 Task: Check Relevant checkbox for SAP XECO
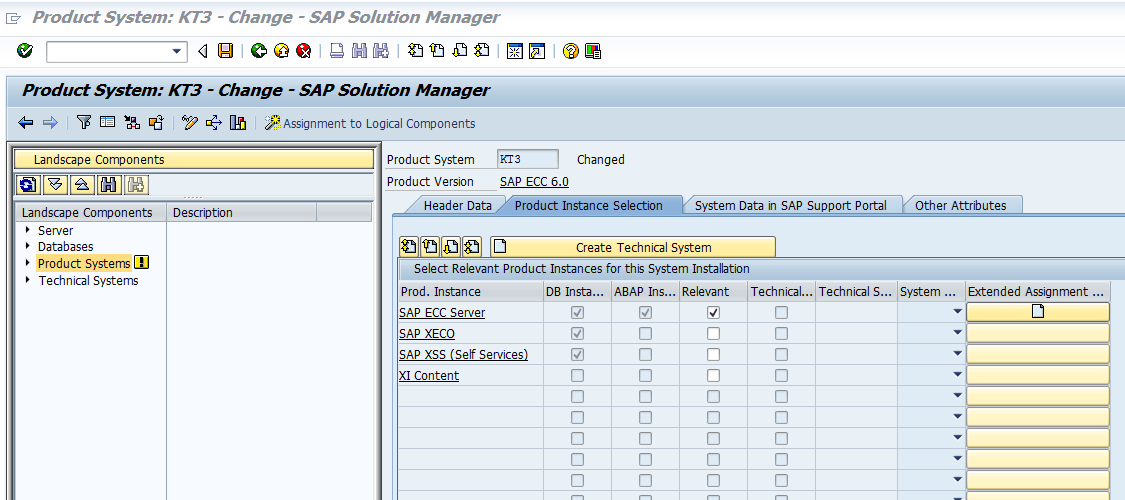point(713,334)
